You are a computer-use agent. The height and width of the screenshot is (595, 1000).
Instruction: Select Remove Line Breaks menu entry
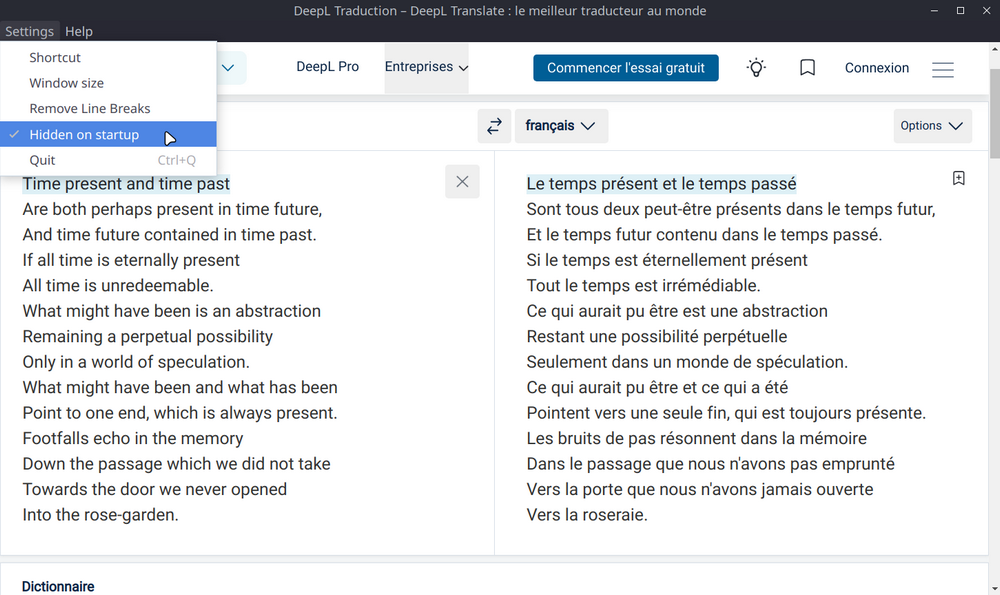90,109
